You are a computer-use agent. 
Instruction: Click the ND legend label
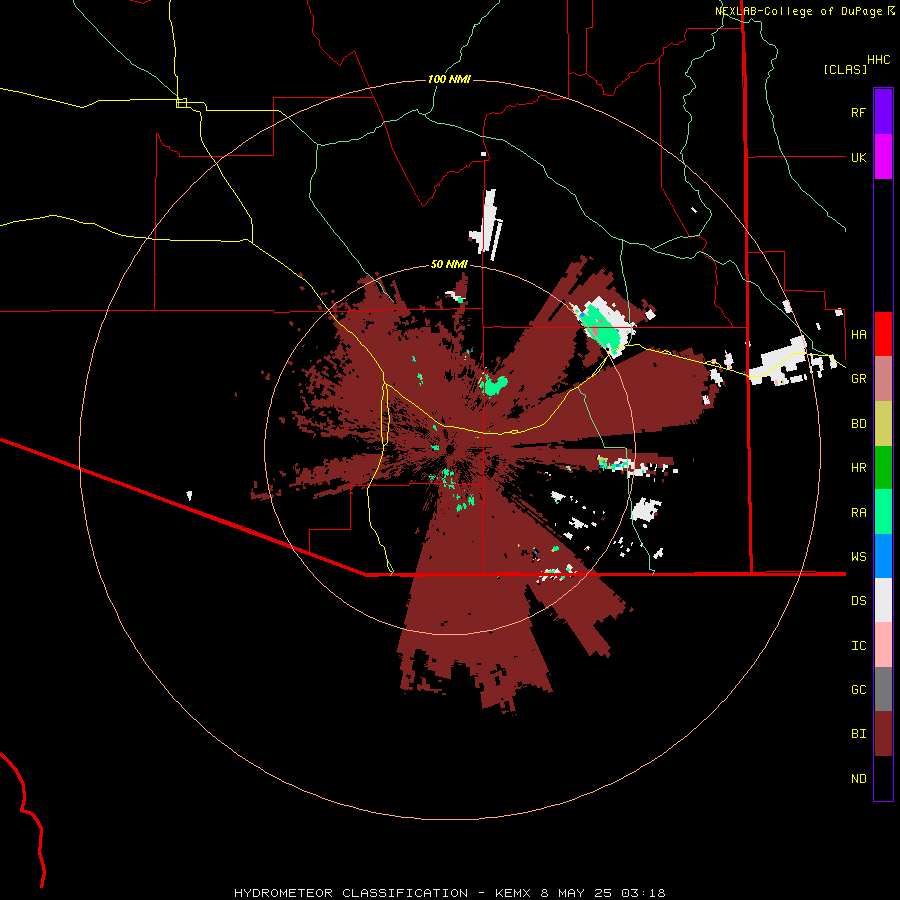[859, 779]
